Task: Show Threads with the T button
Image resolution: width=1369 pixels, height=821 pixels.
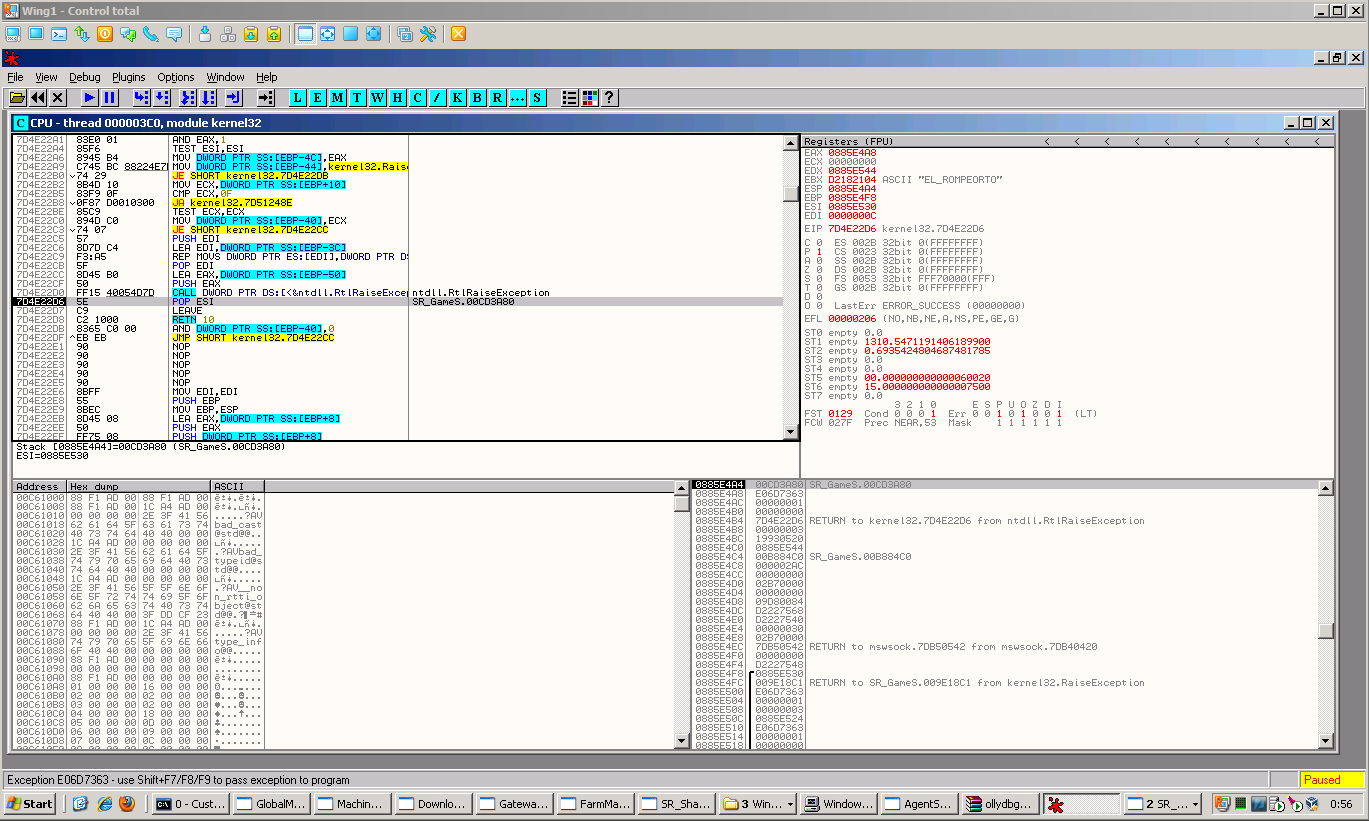Action: click(358, 97)
